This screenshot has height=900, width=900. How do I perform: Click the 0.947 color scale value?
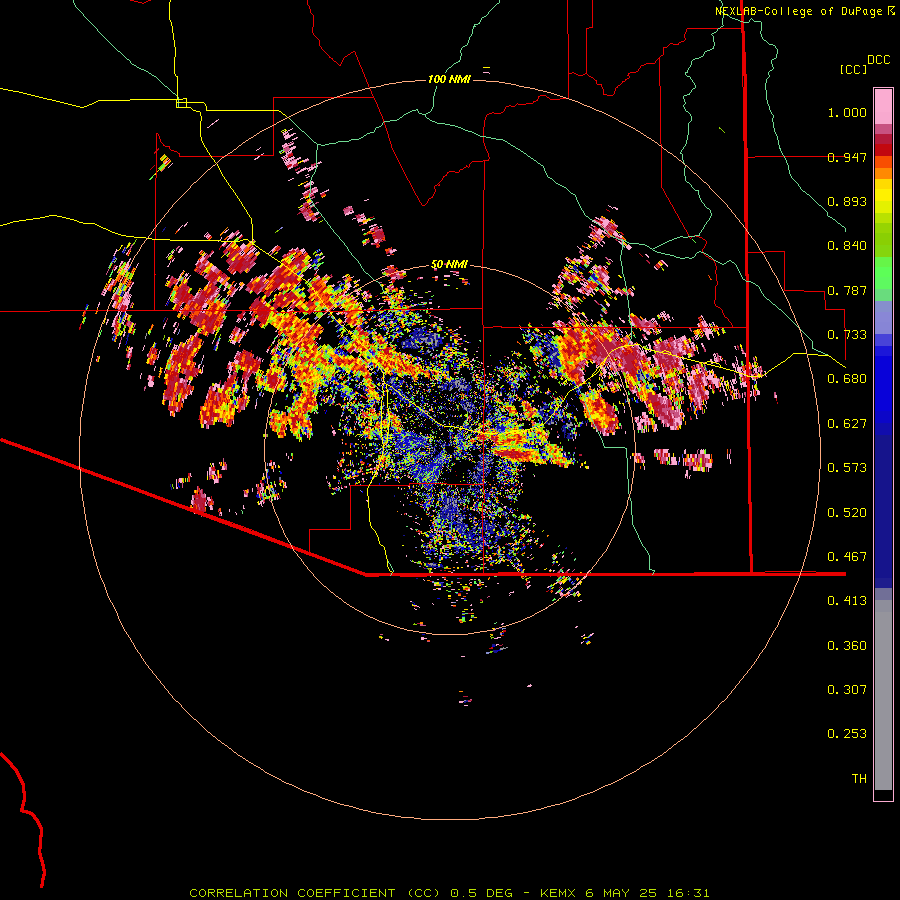[x=847, y=157]
